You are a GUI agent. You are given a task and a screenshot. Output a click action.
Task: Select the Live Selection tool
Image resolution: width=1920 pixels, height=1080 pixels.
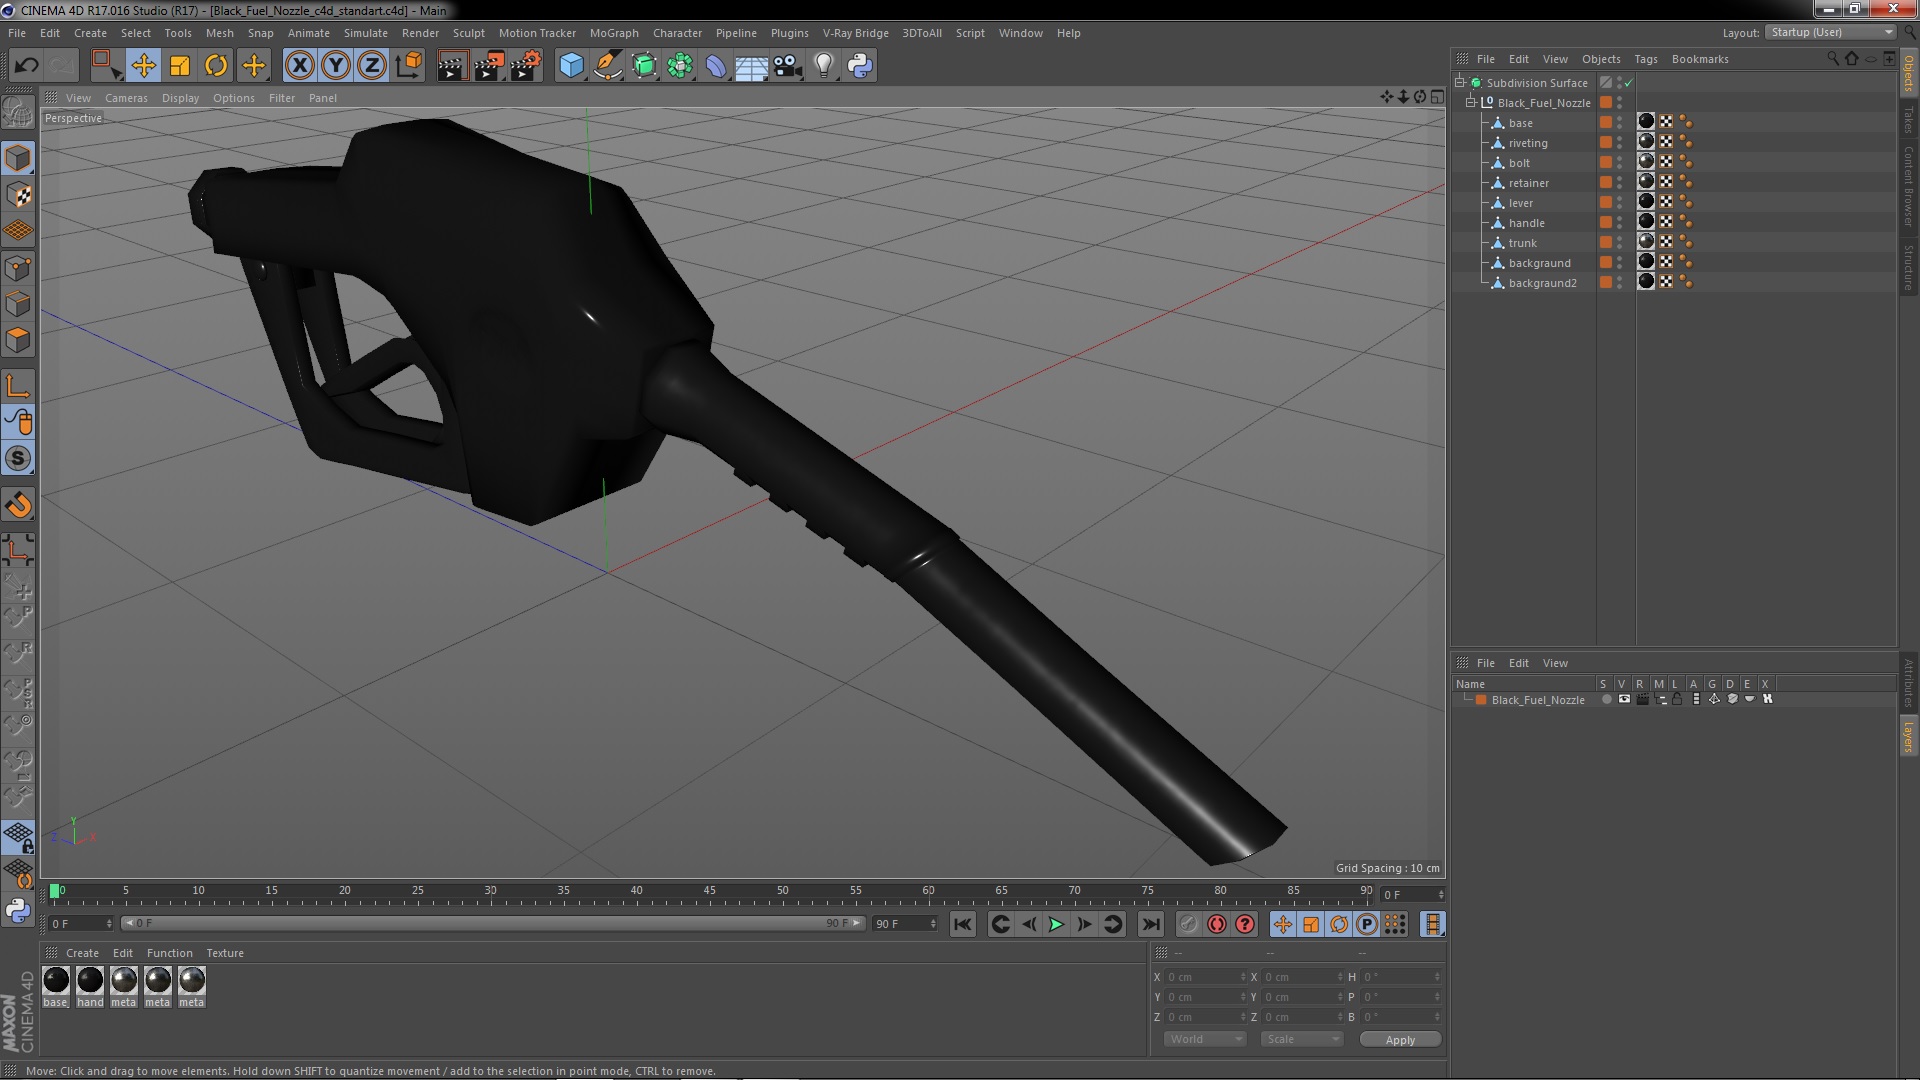click(x=106, y=66)
